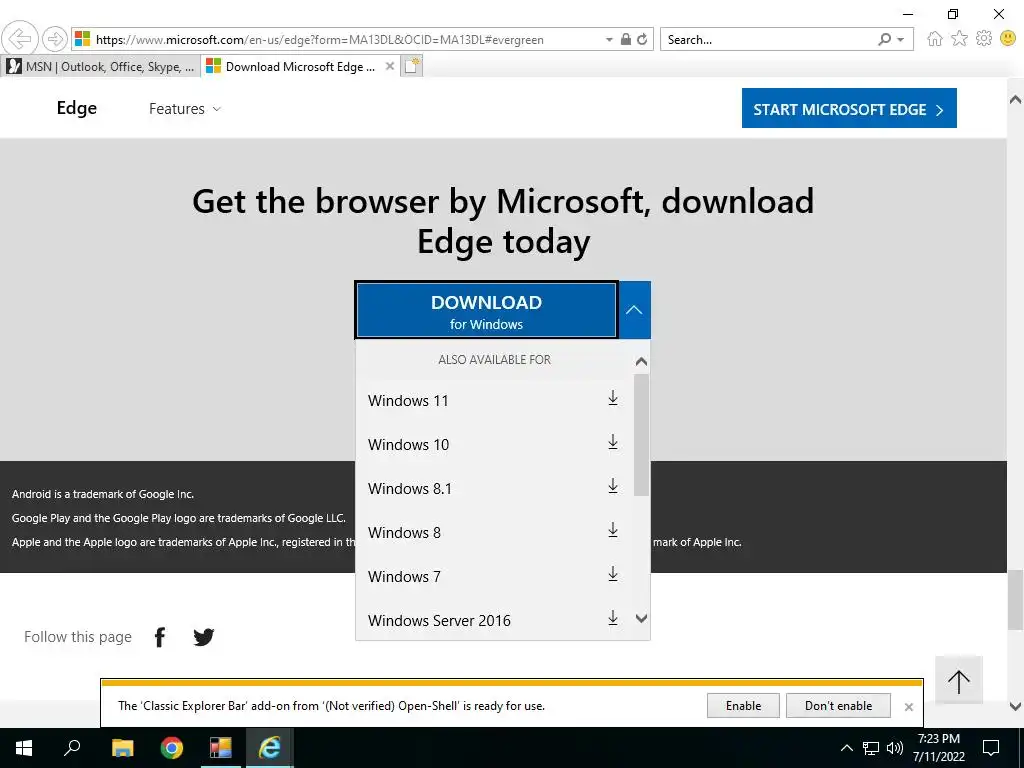Pick Windows 7 from the list
The image size is (1024, 768).
click(404, 577)
